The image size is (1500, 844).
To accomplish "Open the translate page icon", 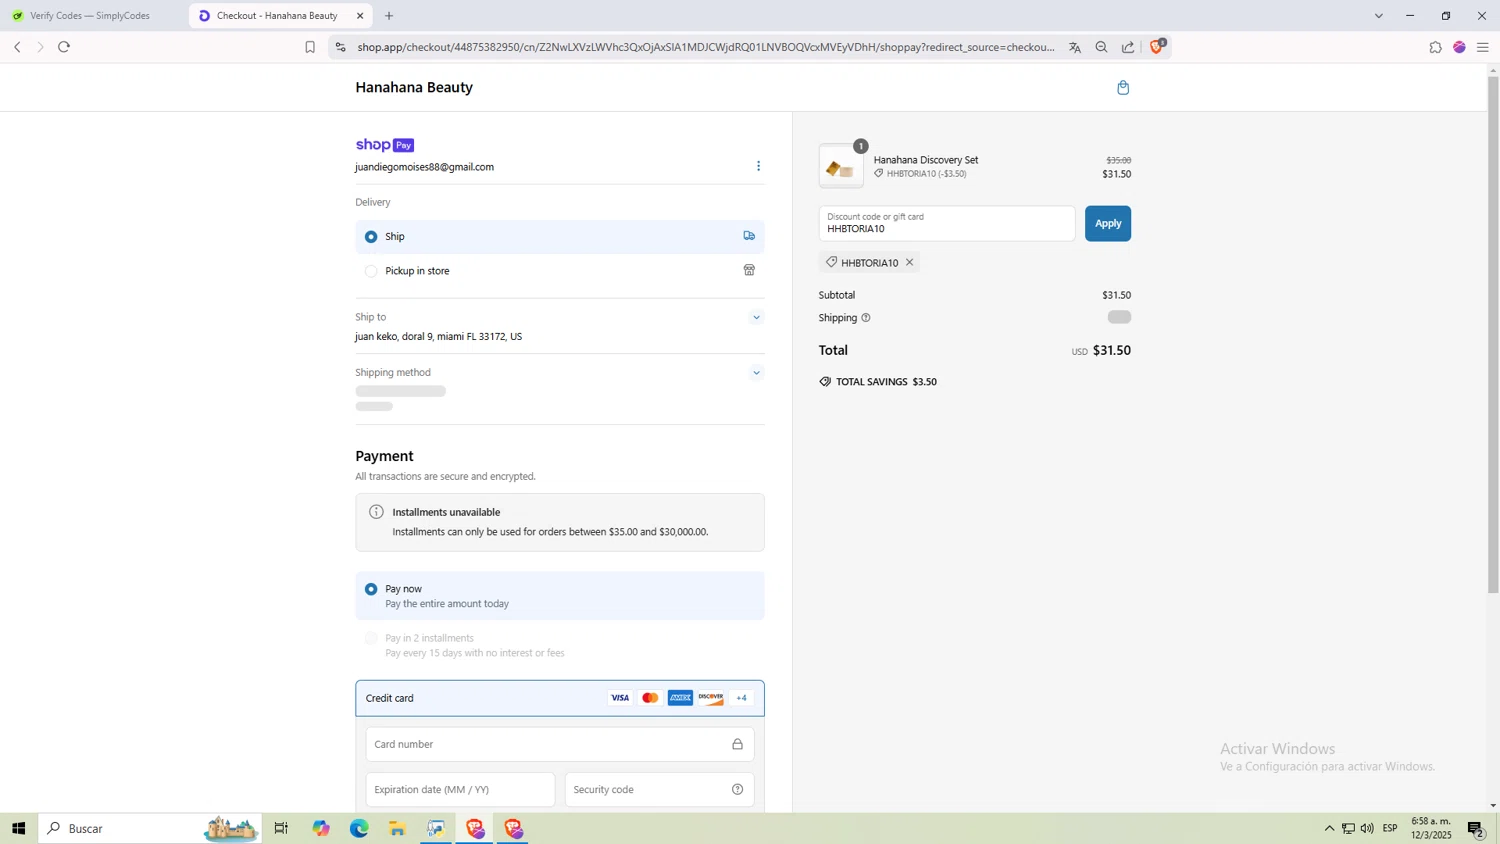I will click(1075, 47).
